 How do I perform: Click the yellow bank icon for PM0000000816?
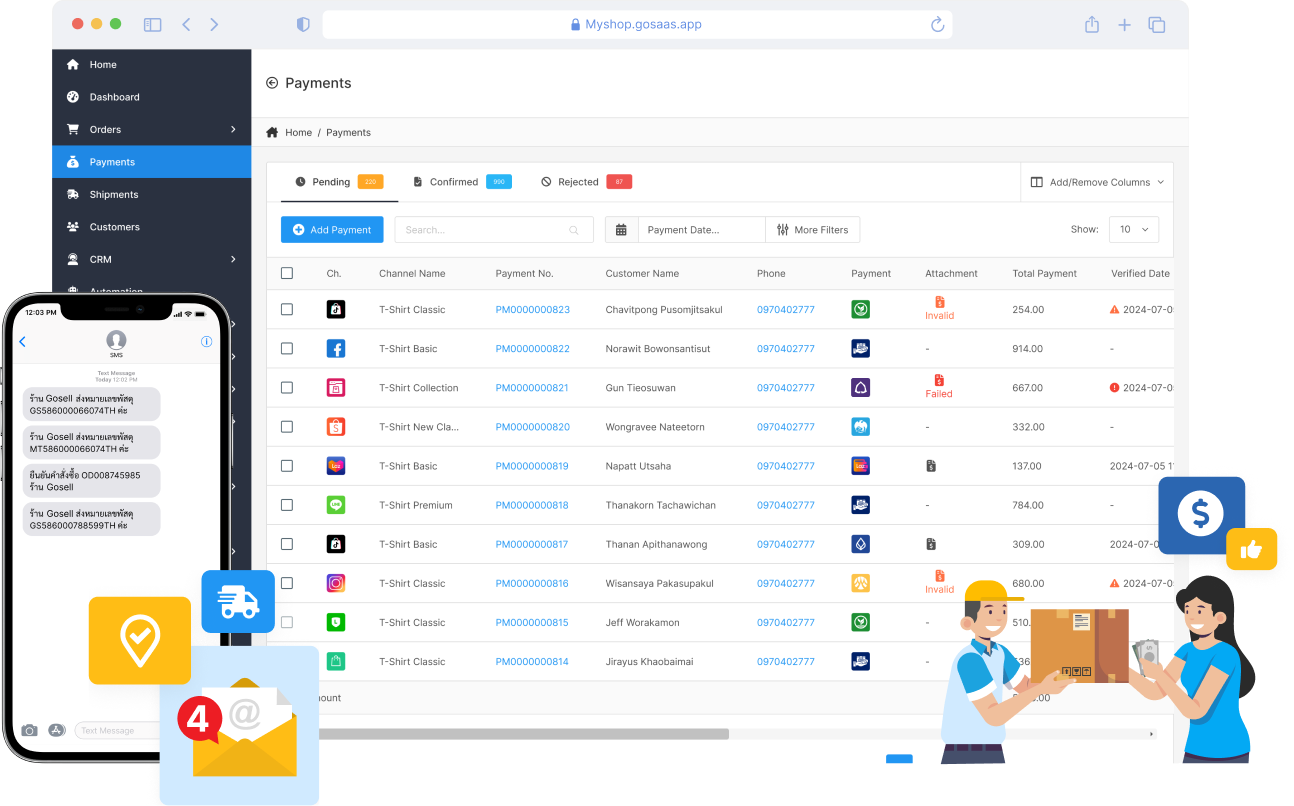pyautogui.click(x=860, y=583)
